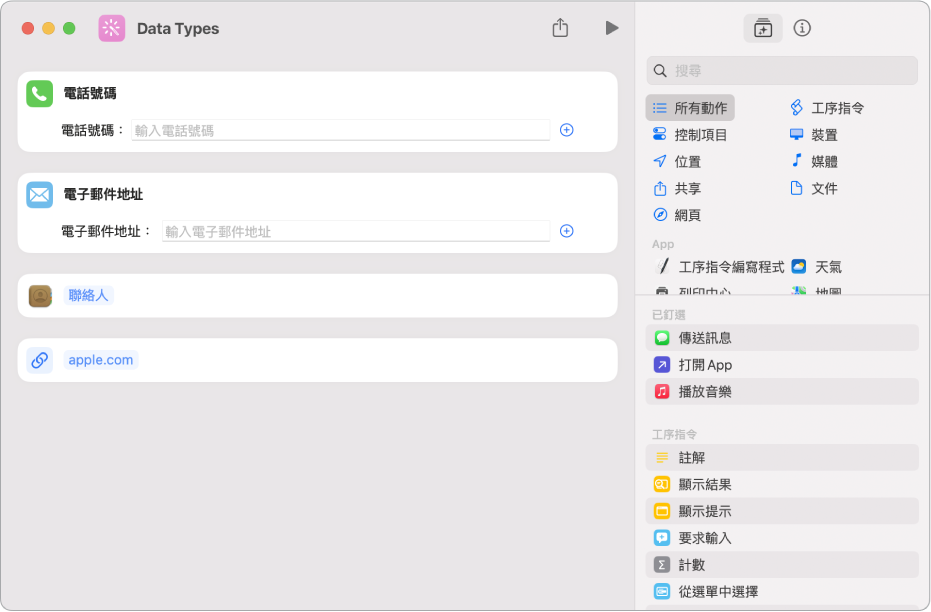The height and width of the screenshot is (612, 931).
Task: Choose the 註解 action
Action: pyautogui.click(x=782, y=458)
